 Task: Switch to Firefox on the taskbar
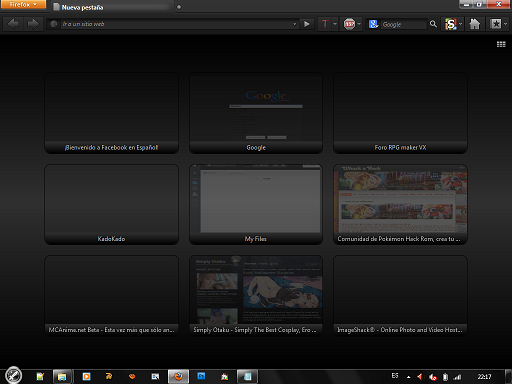(x=178, y=376)
